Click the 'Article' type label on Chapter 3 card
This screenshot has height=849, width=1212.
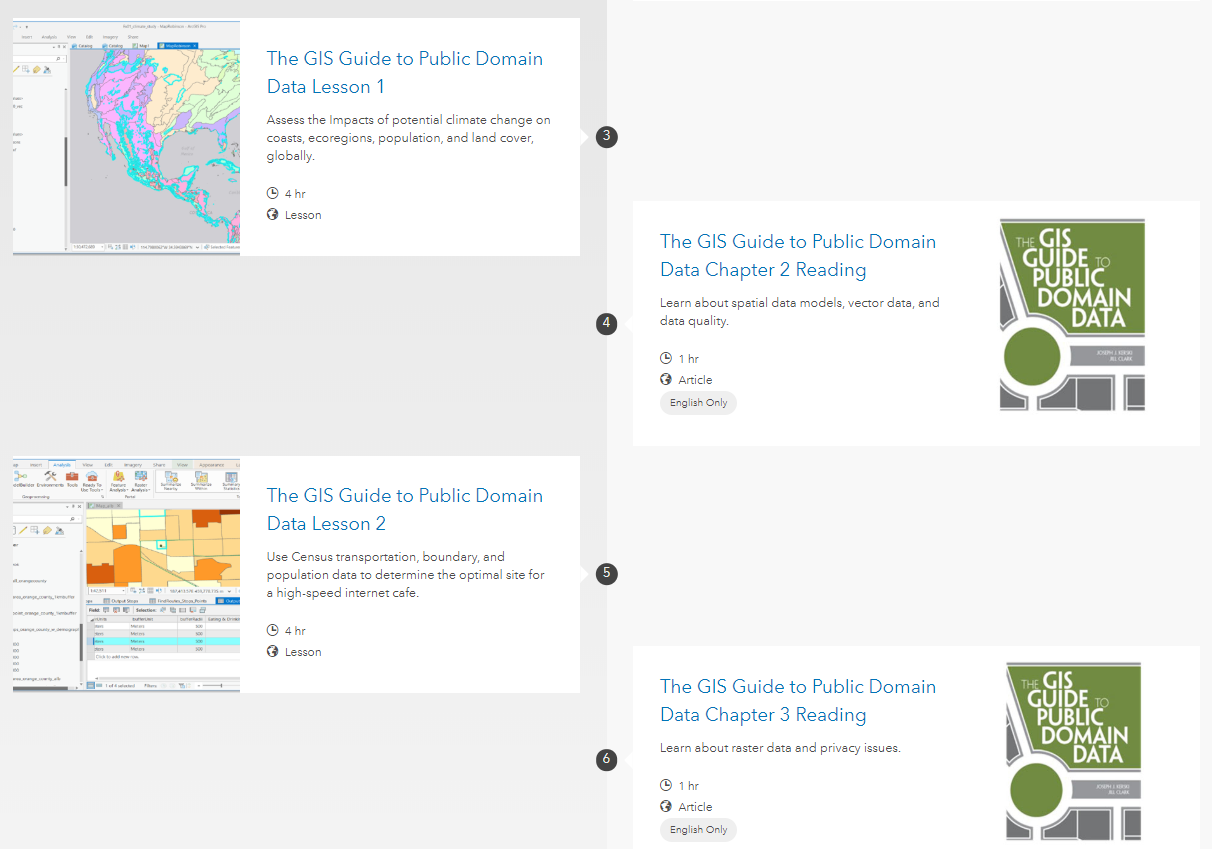[695, 807]
